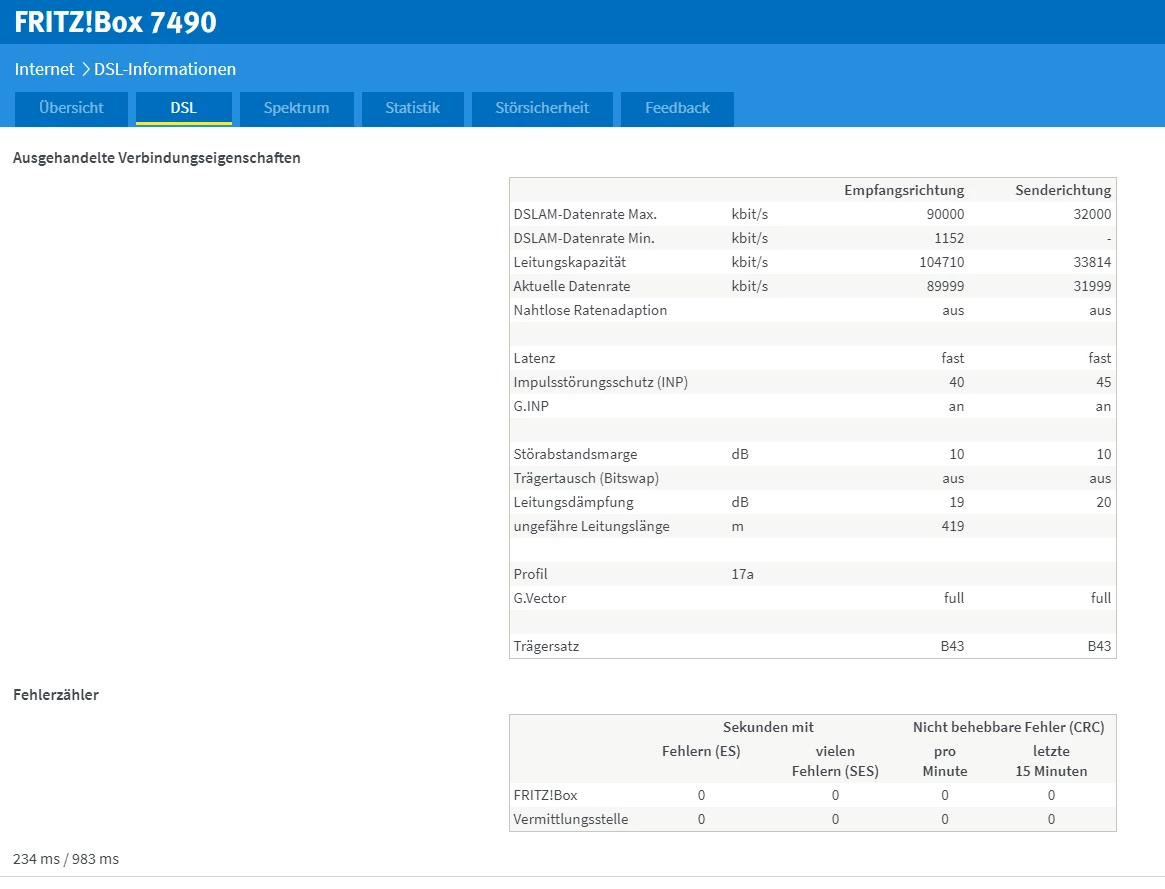Click the DSL-Informationen breadcrumb text
Screen dimensions: 1165x889
[165, 69]
